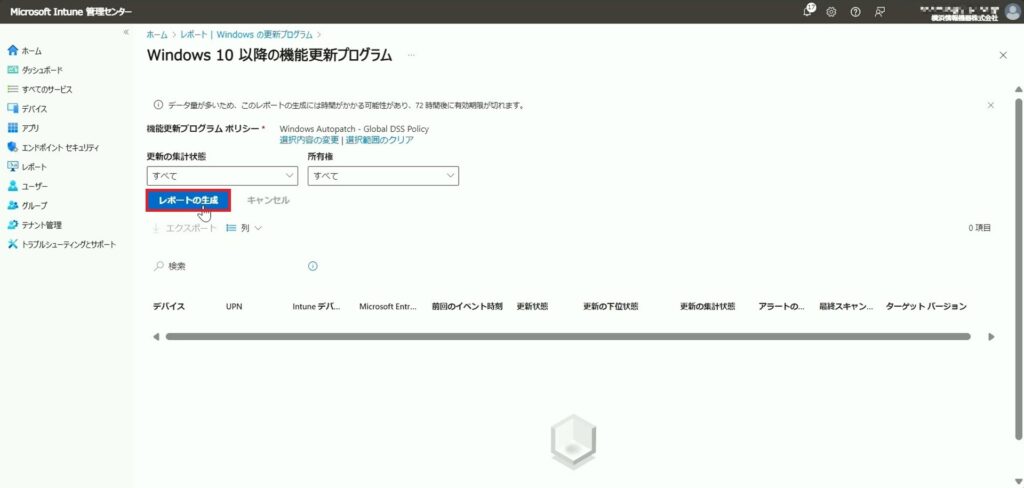This screenshot has height=488, width=1024.
Task: Open the 更新の集計状態 dropdown
Action: coord(222,176)
